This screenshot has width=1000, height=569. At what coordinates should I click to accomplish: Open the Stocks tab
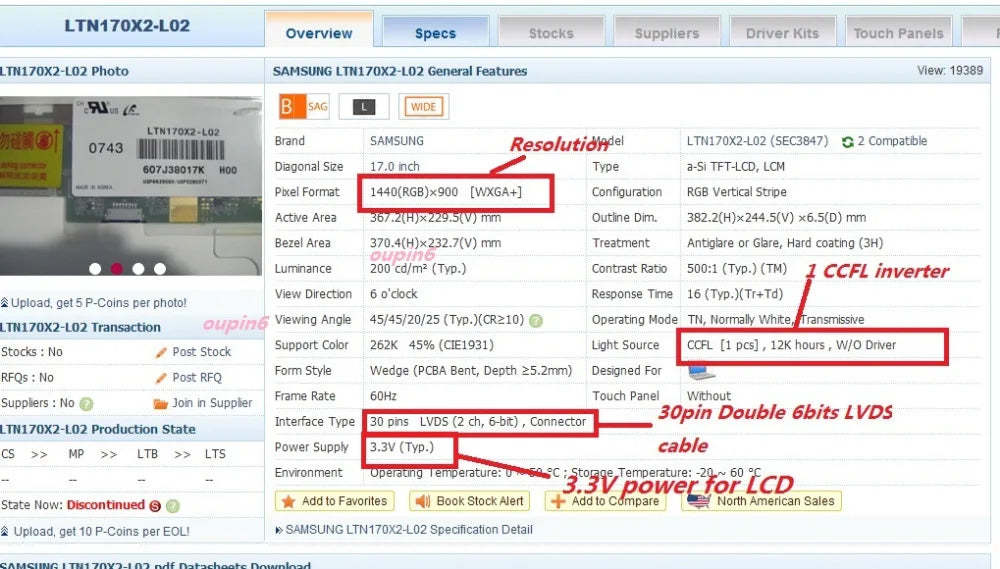coord(551,32)
